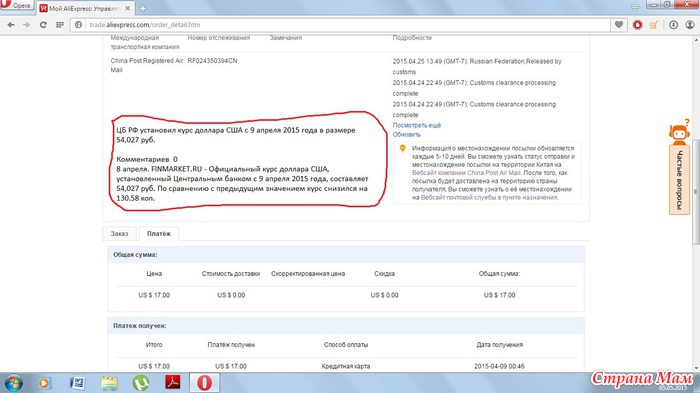Open the Вебсайт компании China Post Air Mail link
This screenshot has width=700, height=393.
click(x=466, y=173)
